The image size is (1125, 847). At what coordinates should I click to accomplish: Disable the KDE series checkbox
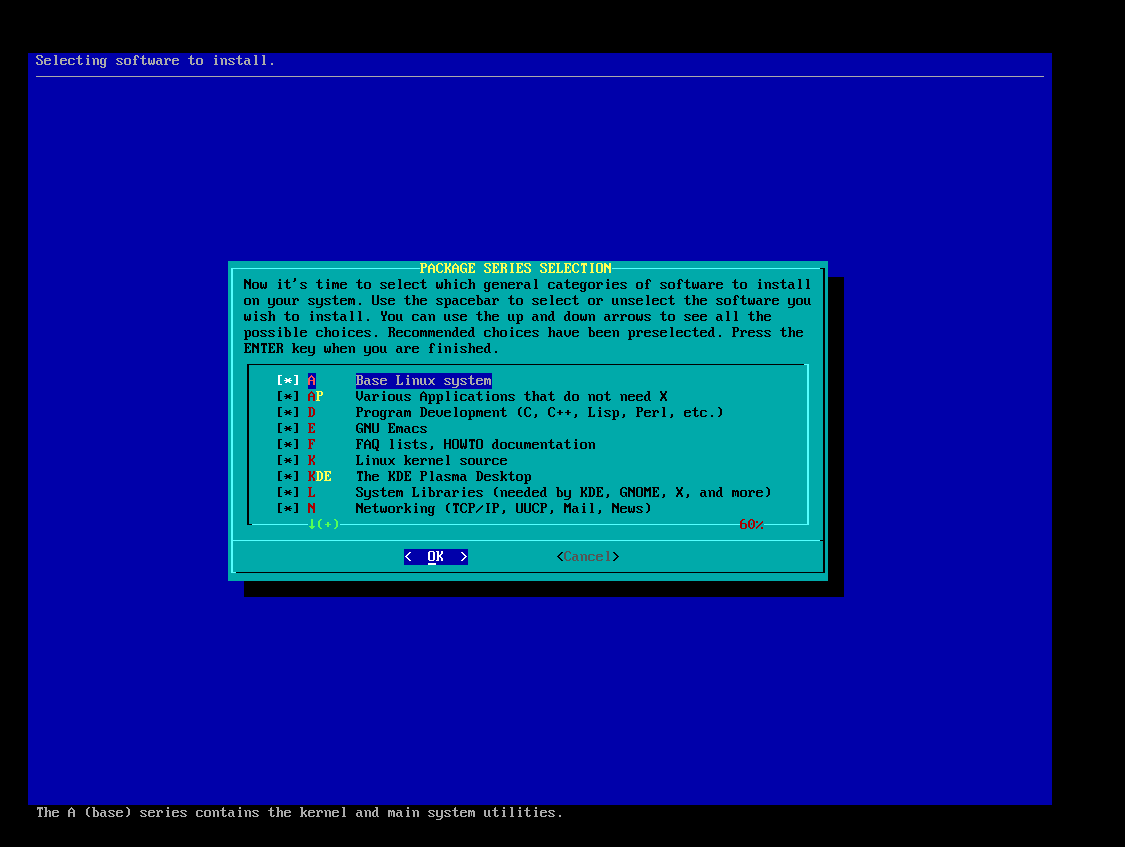click(288, 477)
